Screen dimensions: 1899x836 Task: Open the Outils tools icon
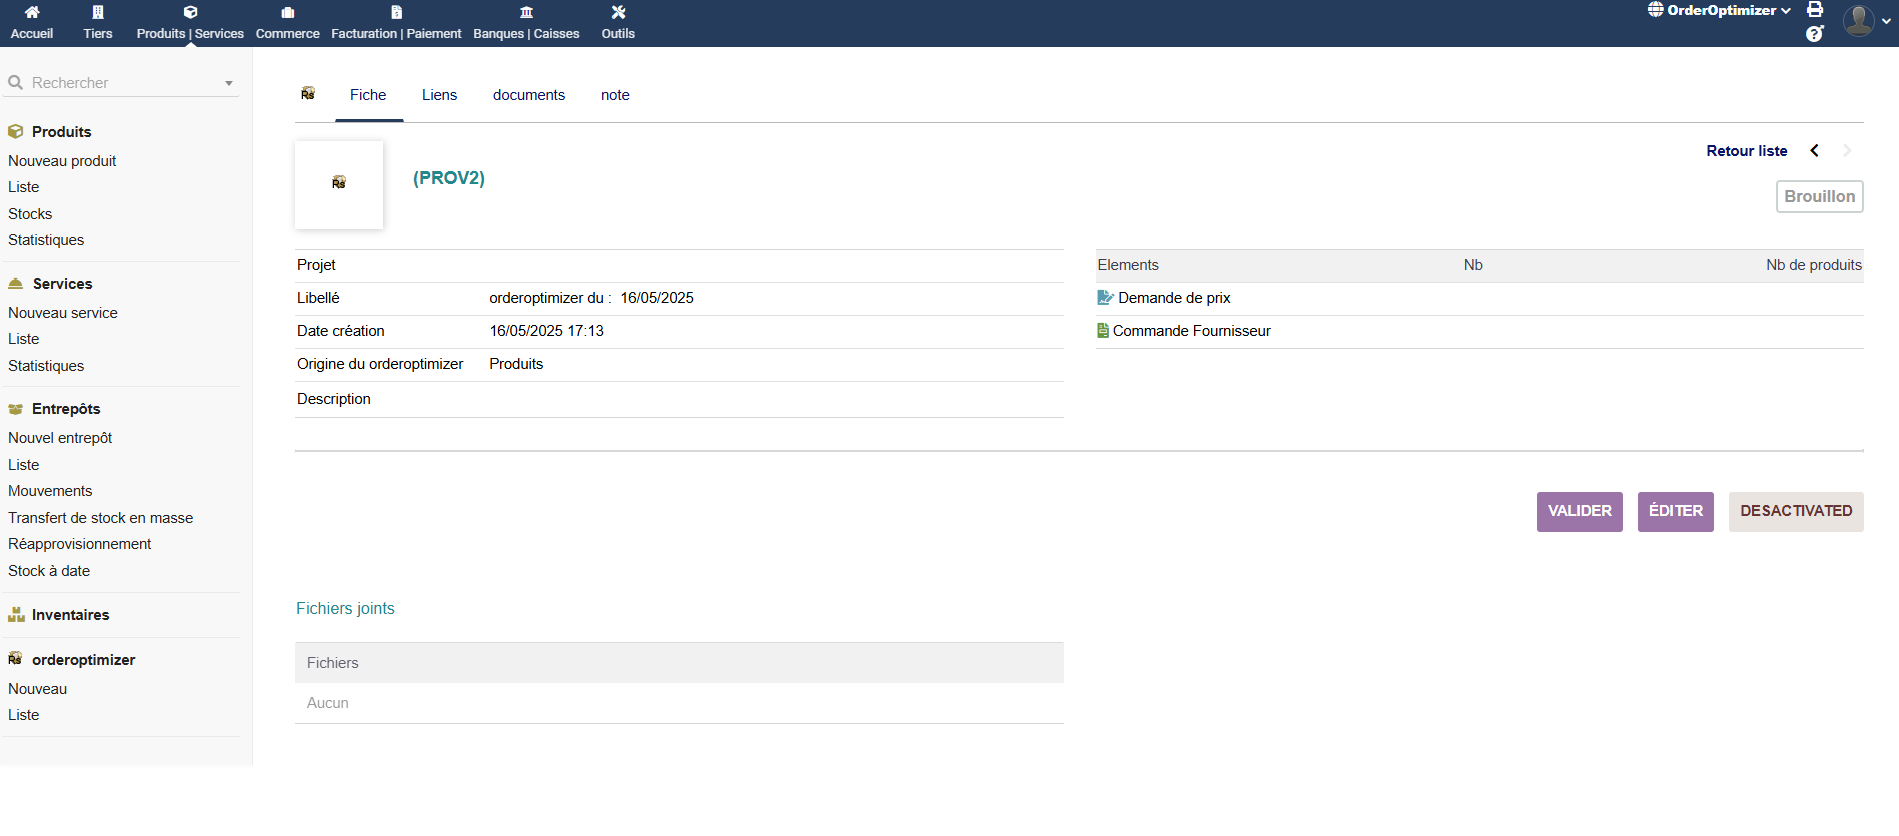coord(618,12)
